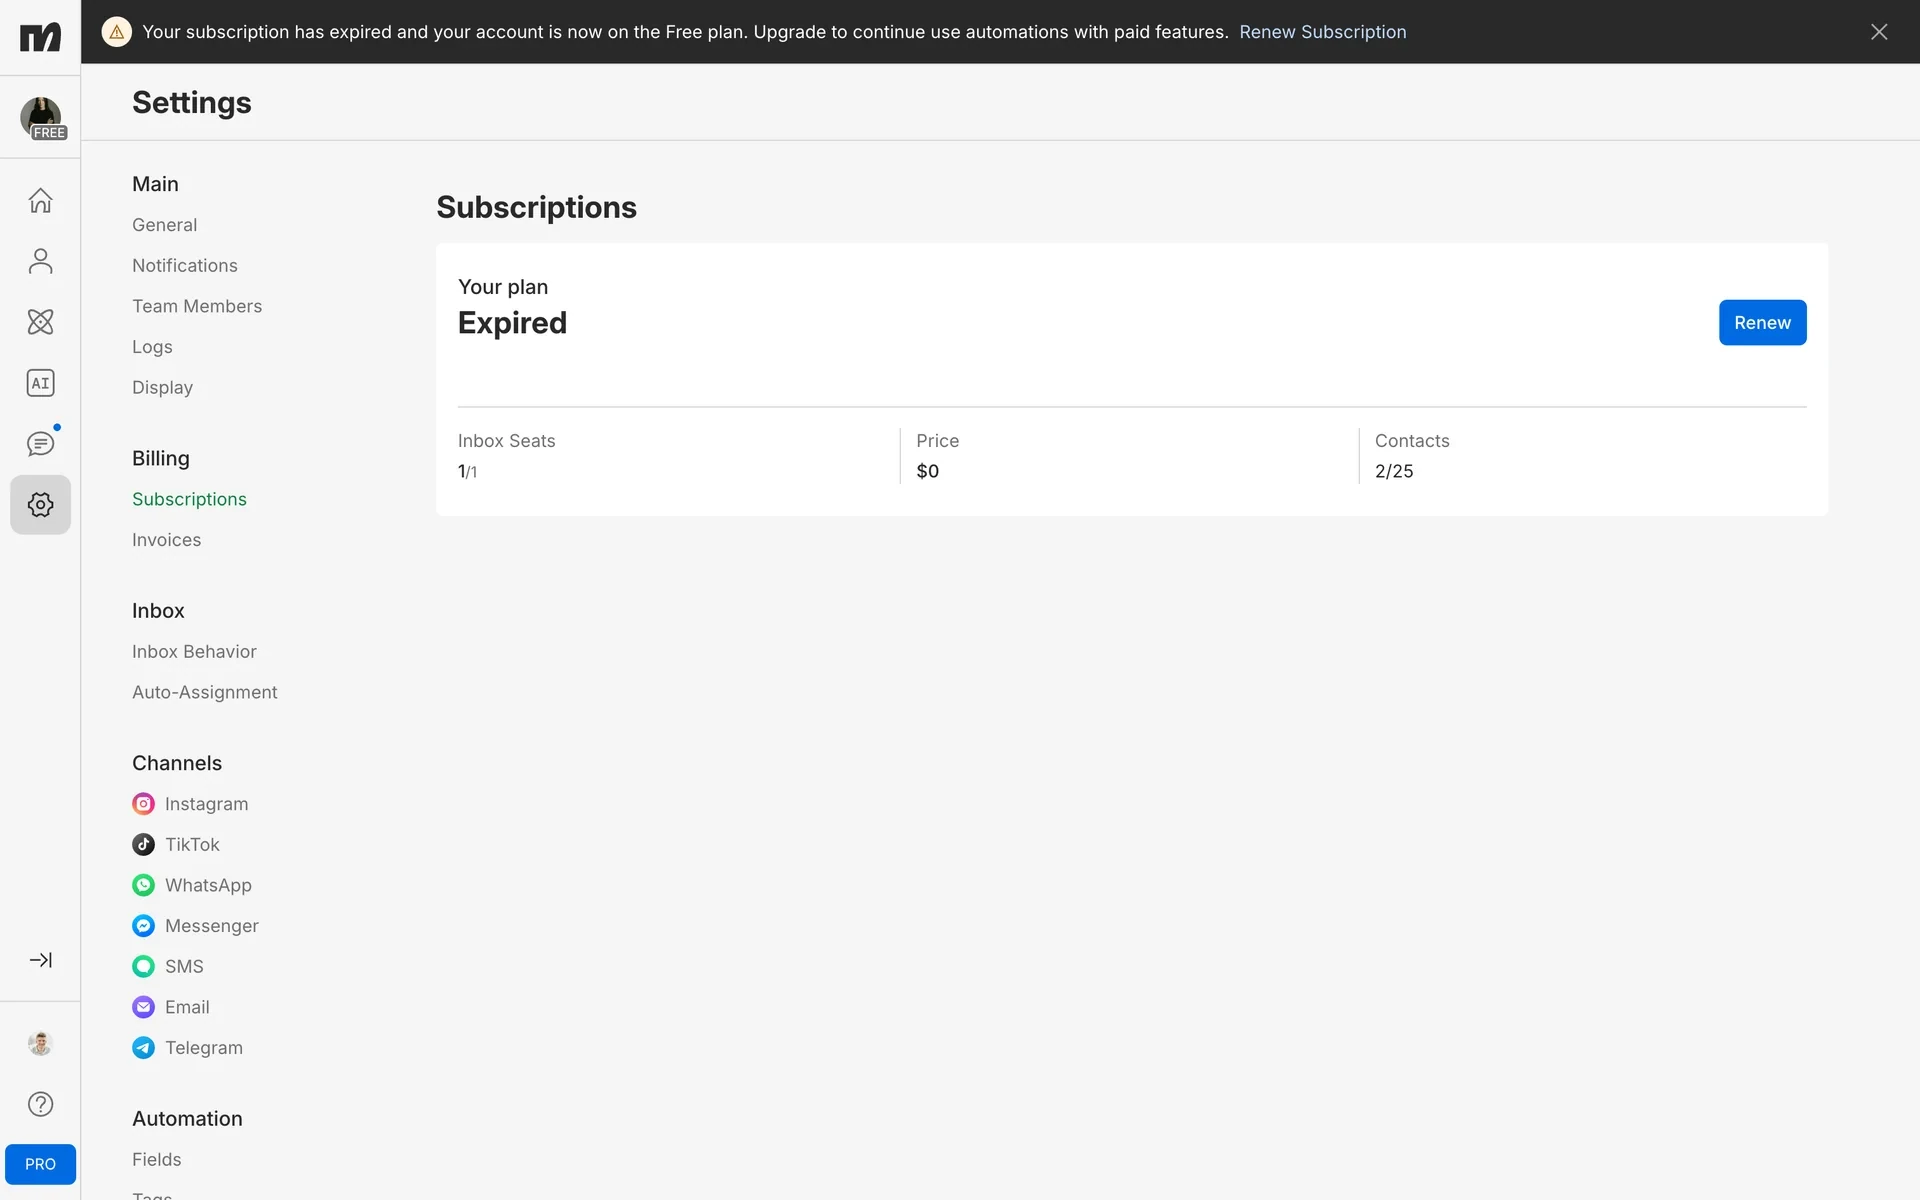The width and height of the screenshot is (1920, 1200).
Task: Select Subscriptions under Billing
Action: (189, 499)
